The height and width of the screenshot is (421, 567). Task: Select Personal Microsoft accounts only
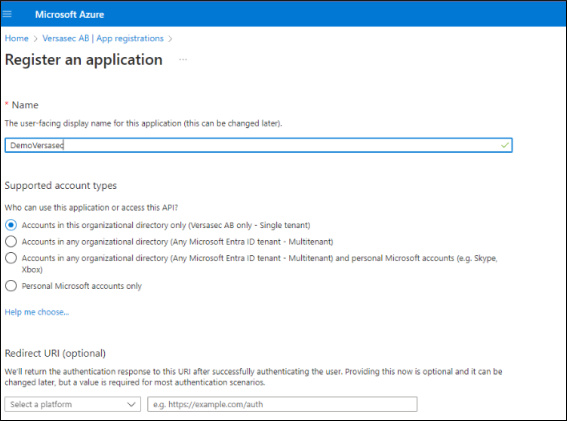point(11,286)
